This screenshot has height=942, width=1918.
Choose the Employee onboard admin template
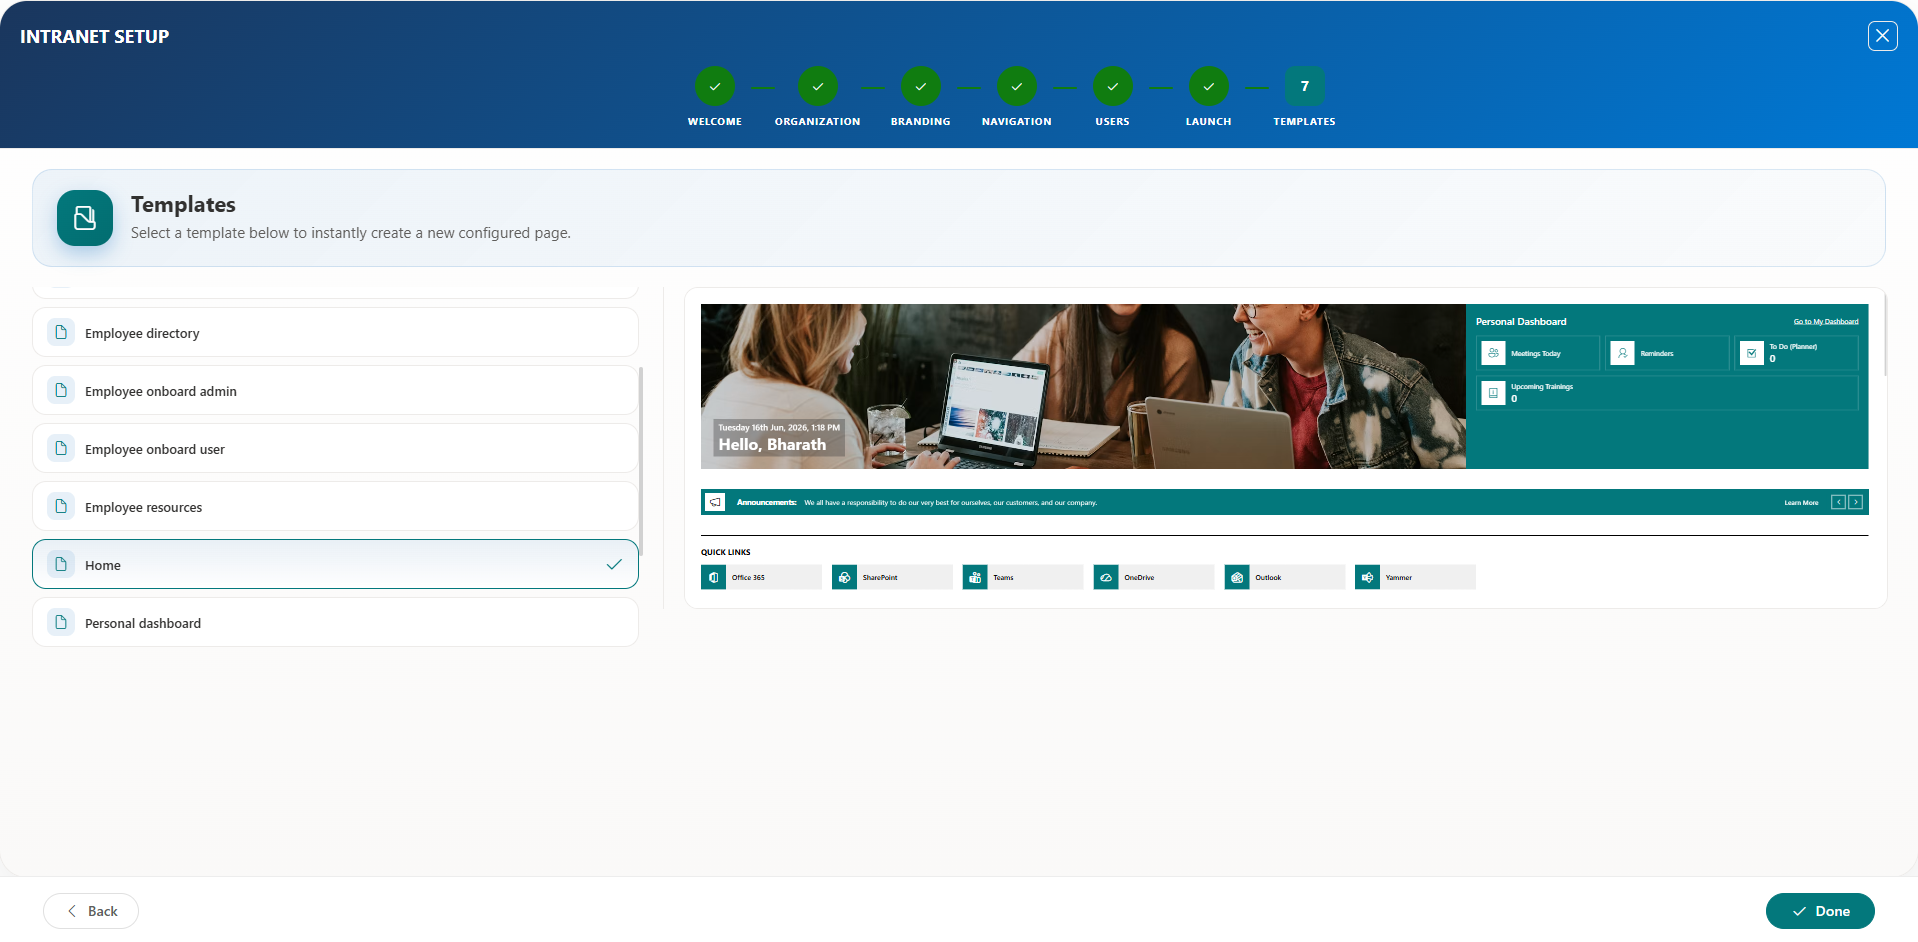point(335,391)
